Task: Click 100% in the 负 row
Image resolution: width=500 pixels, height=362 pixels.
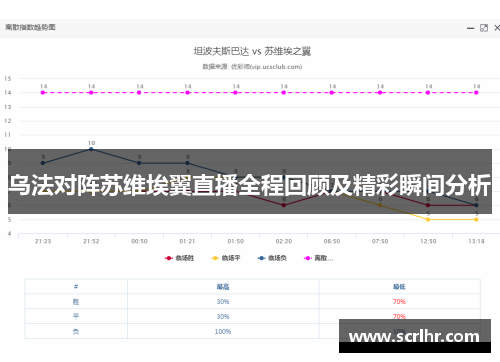Action: pyautogui.click(x=223, y=332)
